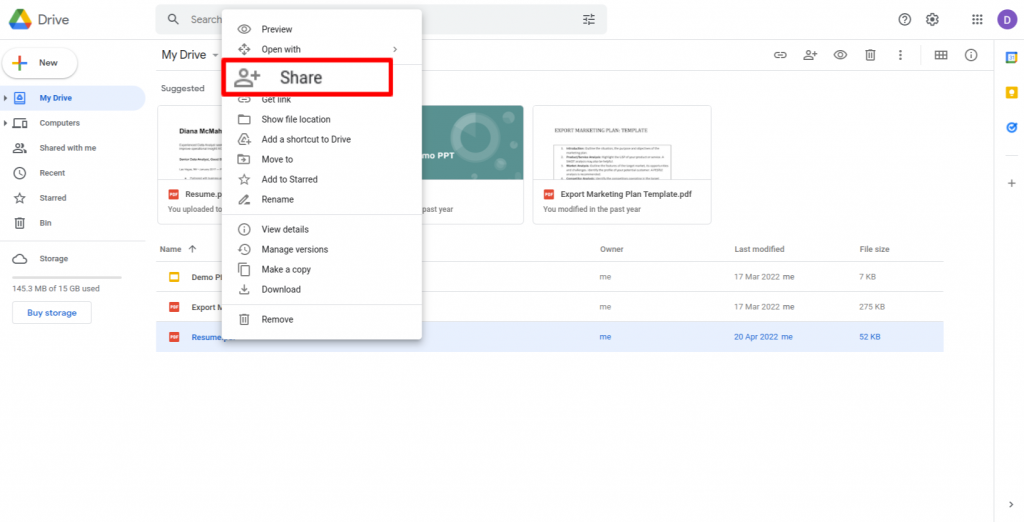The width and height of the screenshot is (1024, 522).
Task: Click the Buy storage button
Action: [51, 313]
